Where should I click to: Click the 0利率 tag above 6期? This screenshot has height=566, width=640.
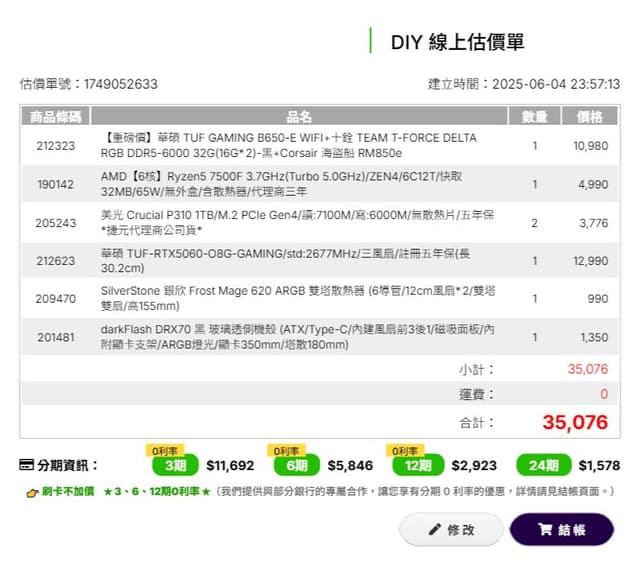coord(286,451)
